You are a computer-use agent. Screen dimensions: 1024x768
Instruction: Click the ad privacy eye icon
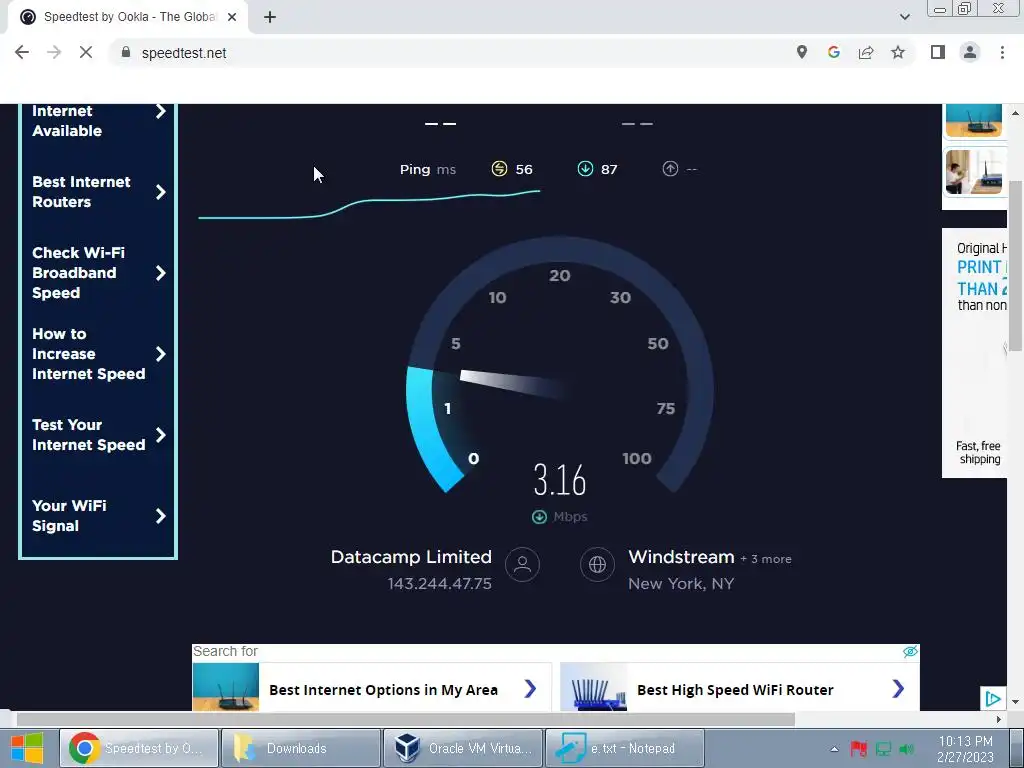point(910,652)
